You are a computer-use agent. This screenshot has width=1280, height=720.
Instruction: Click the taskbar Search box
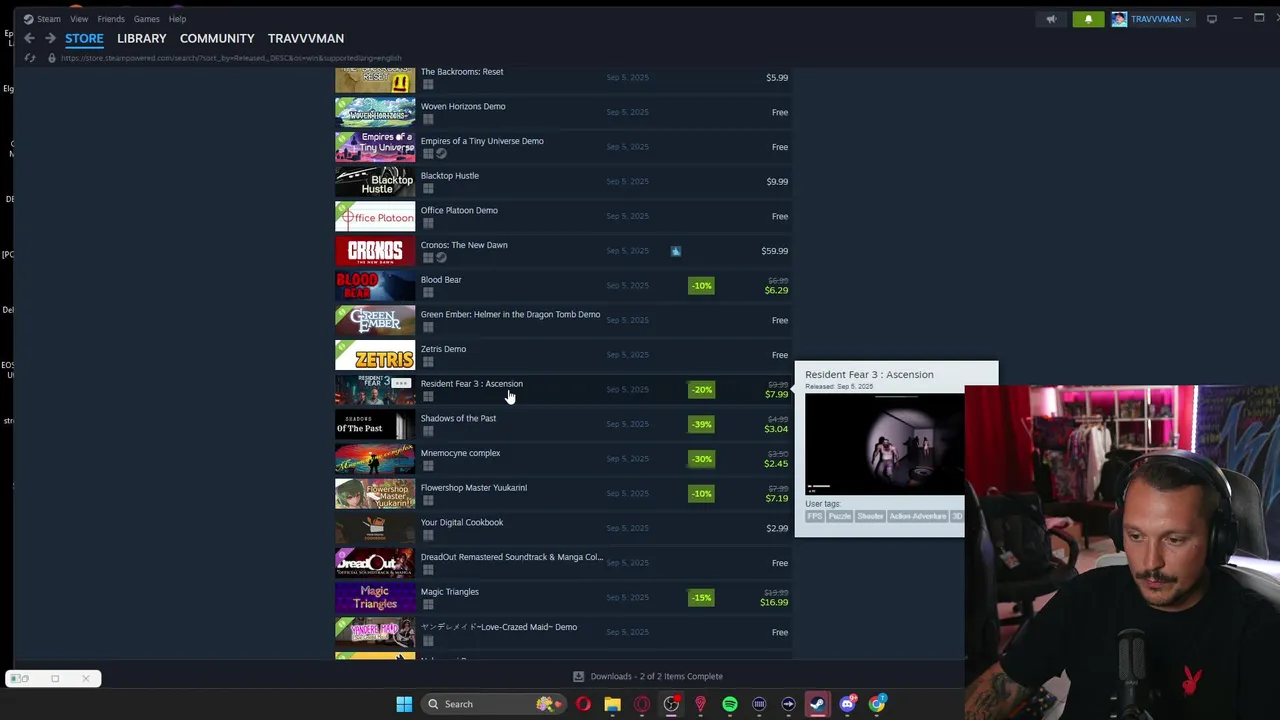tap(491, 704)
